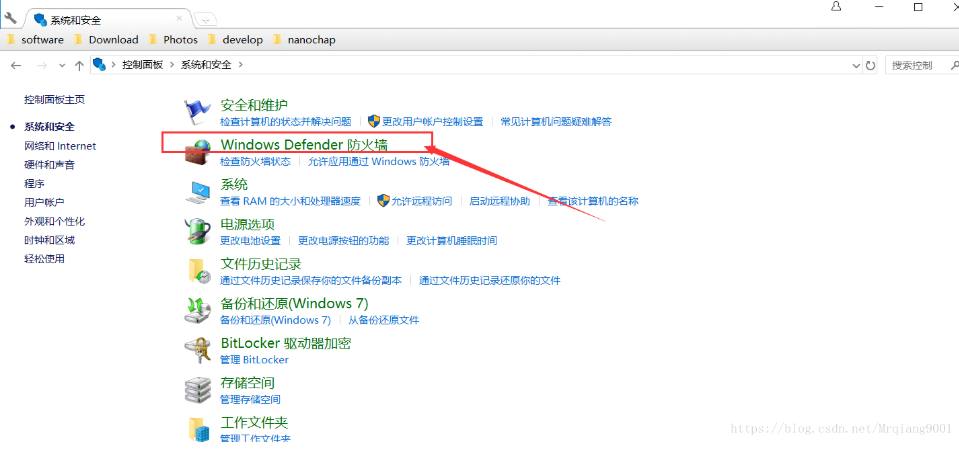Click the System computer monitor icon
Image resolution: width=959 pixels, height=452 pixels.
[x=198, y=191]
